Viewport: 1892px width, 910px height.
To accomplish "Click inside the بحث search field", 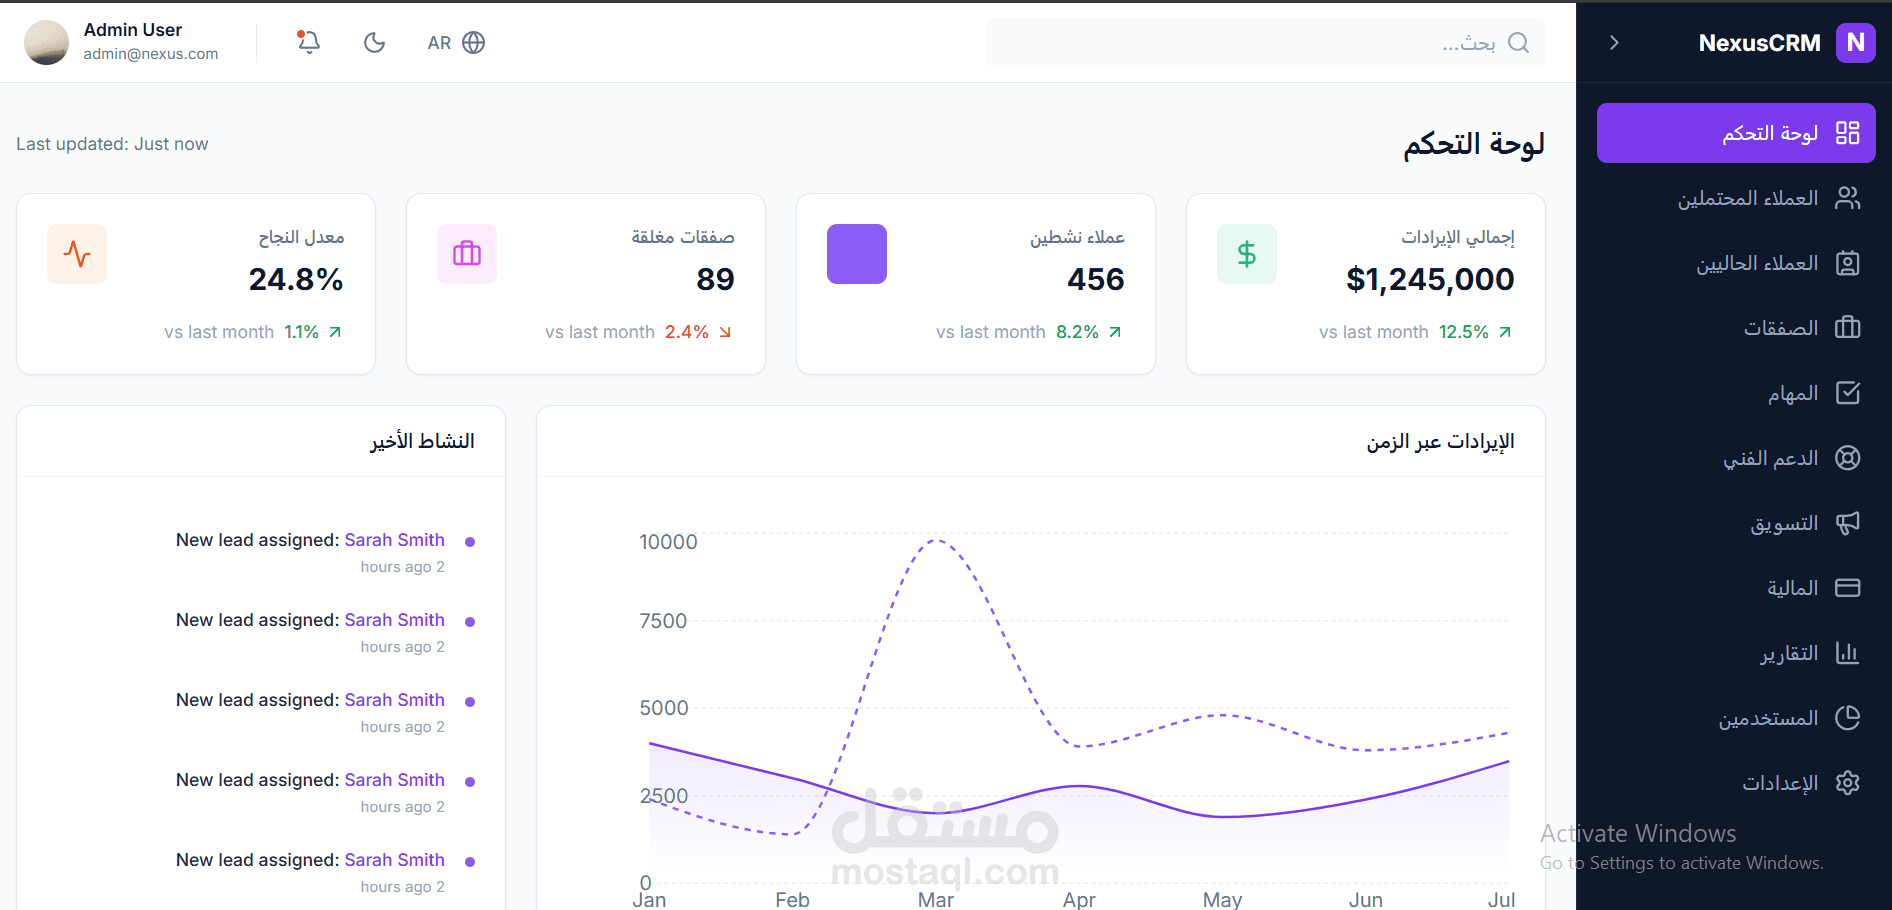I will [1265, 42].
